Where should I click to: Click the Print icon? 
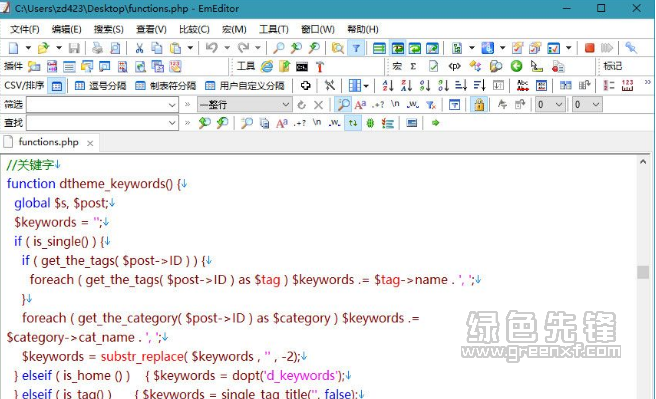click(97, 48)
